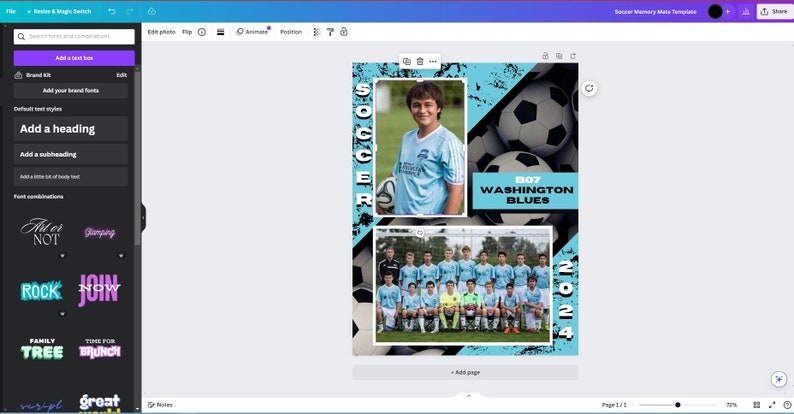Click Animate in the toolbar
Viewport: 794px width, 414px height.
(x=252, y=32)
